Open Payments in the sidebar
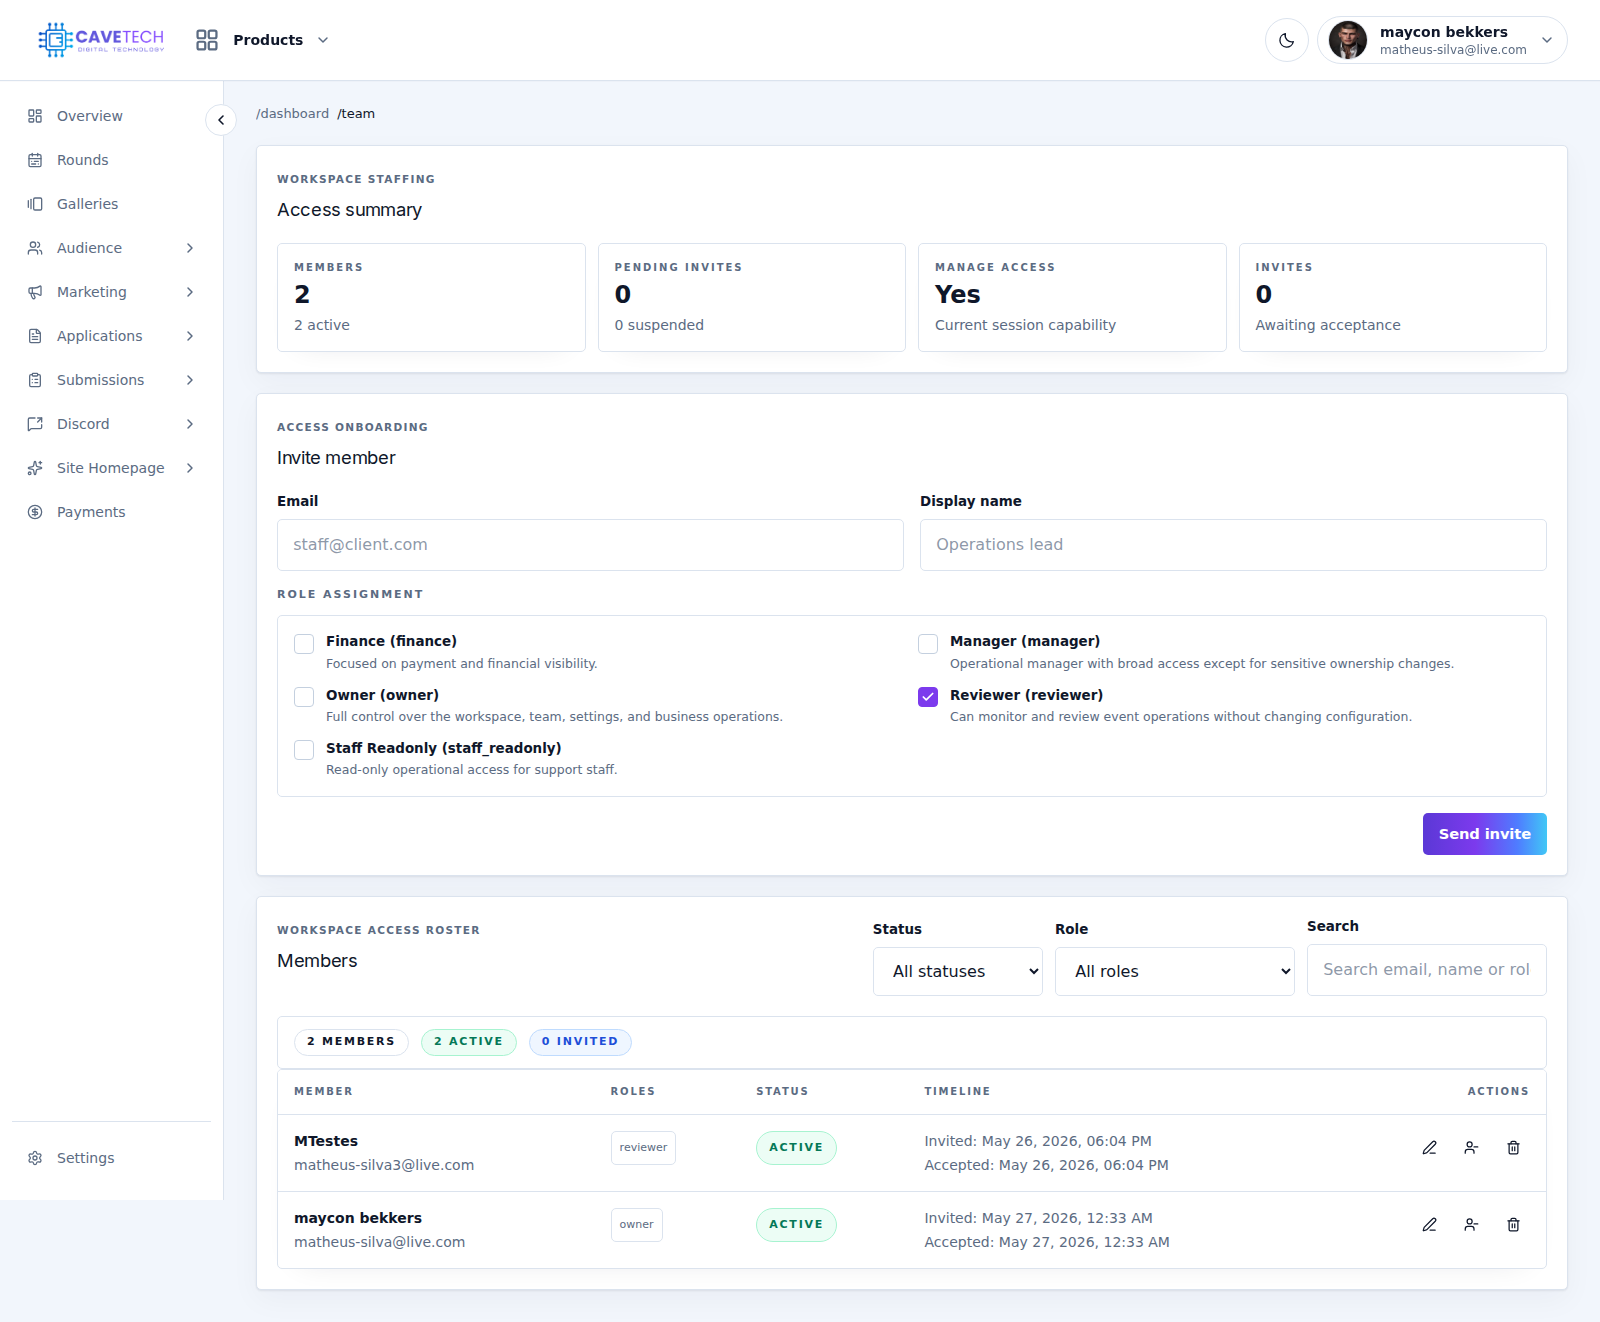Viewport: 1600px width, 1322px height. point(111,512)
